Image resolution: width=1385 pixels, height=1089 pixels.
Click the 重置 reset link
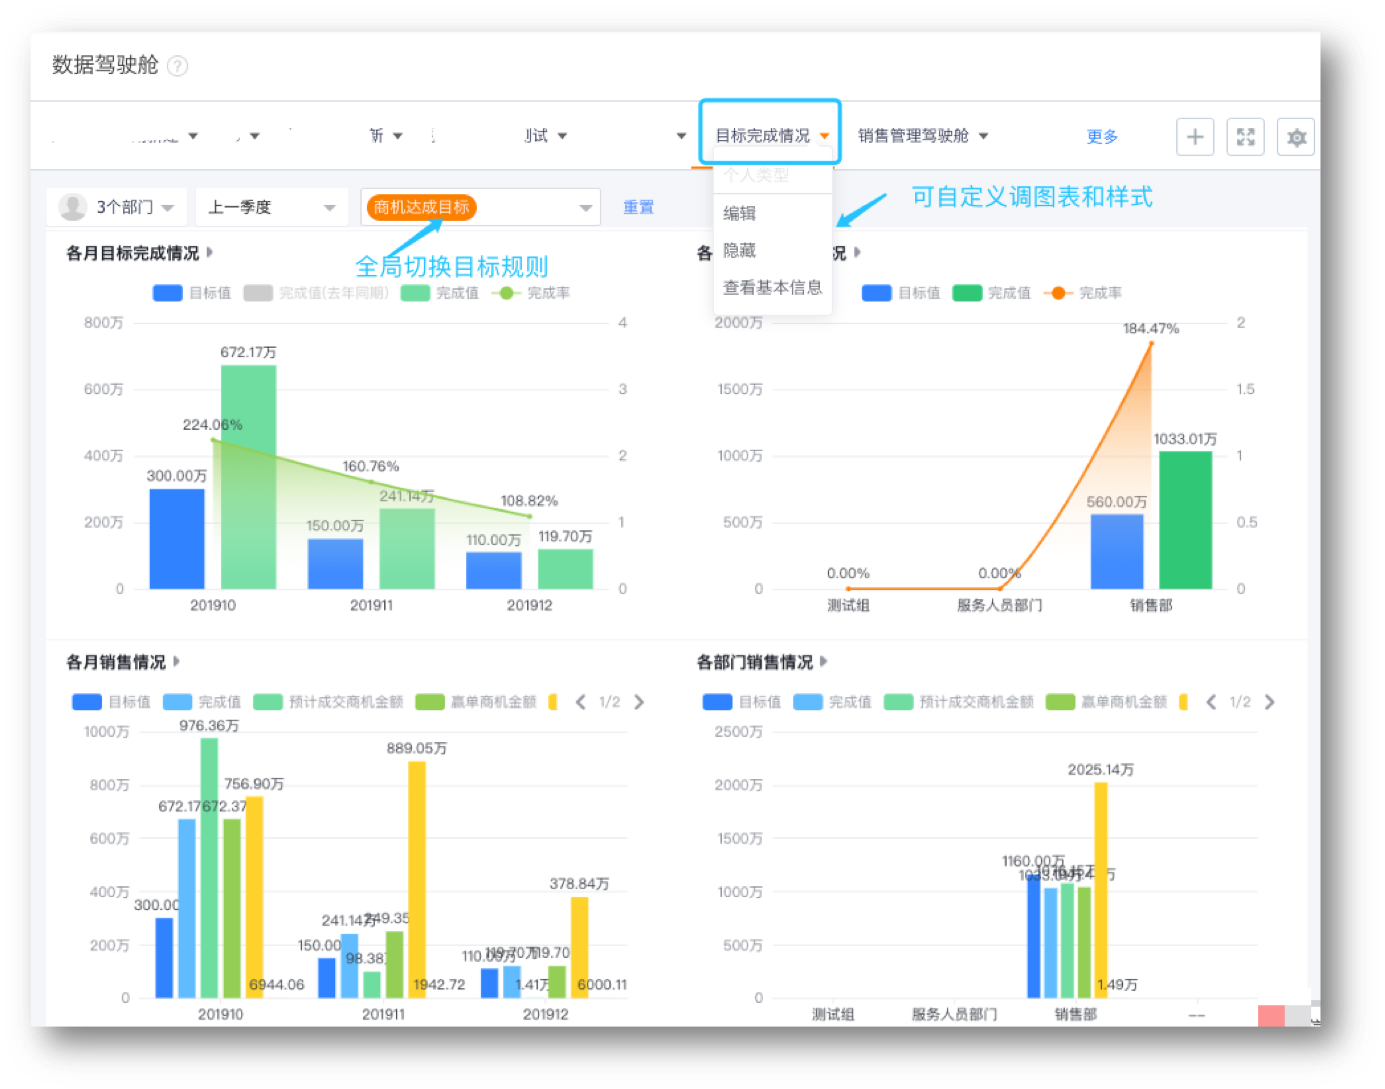point(639,207)
